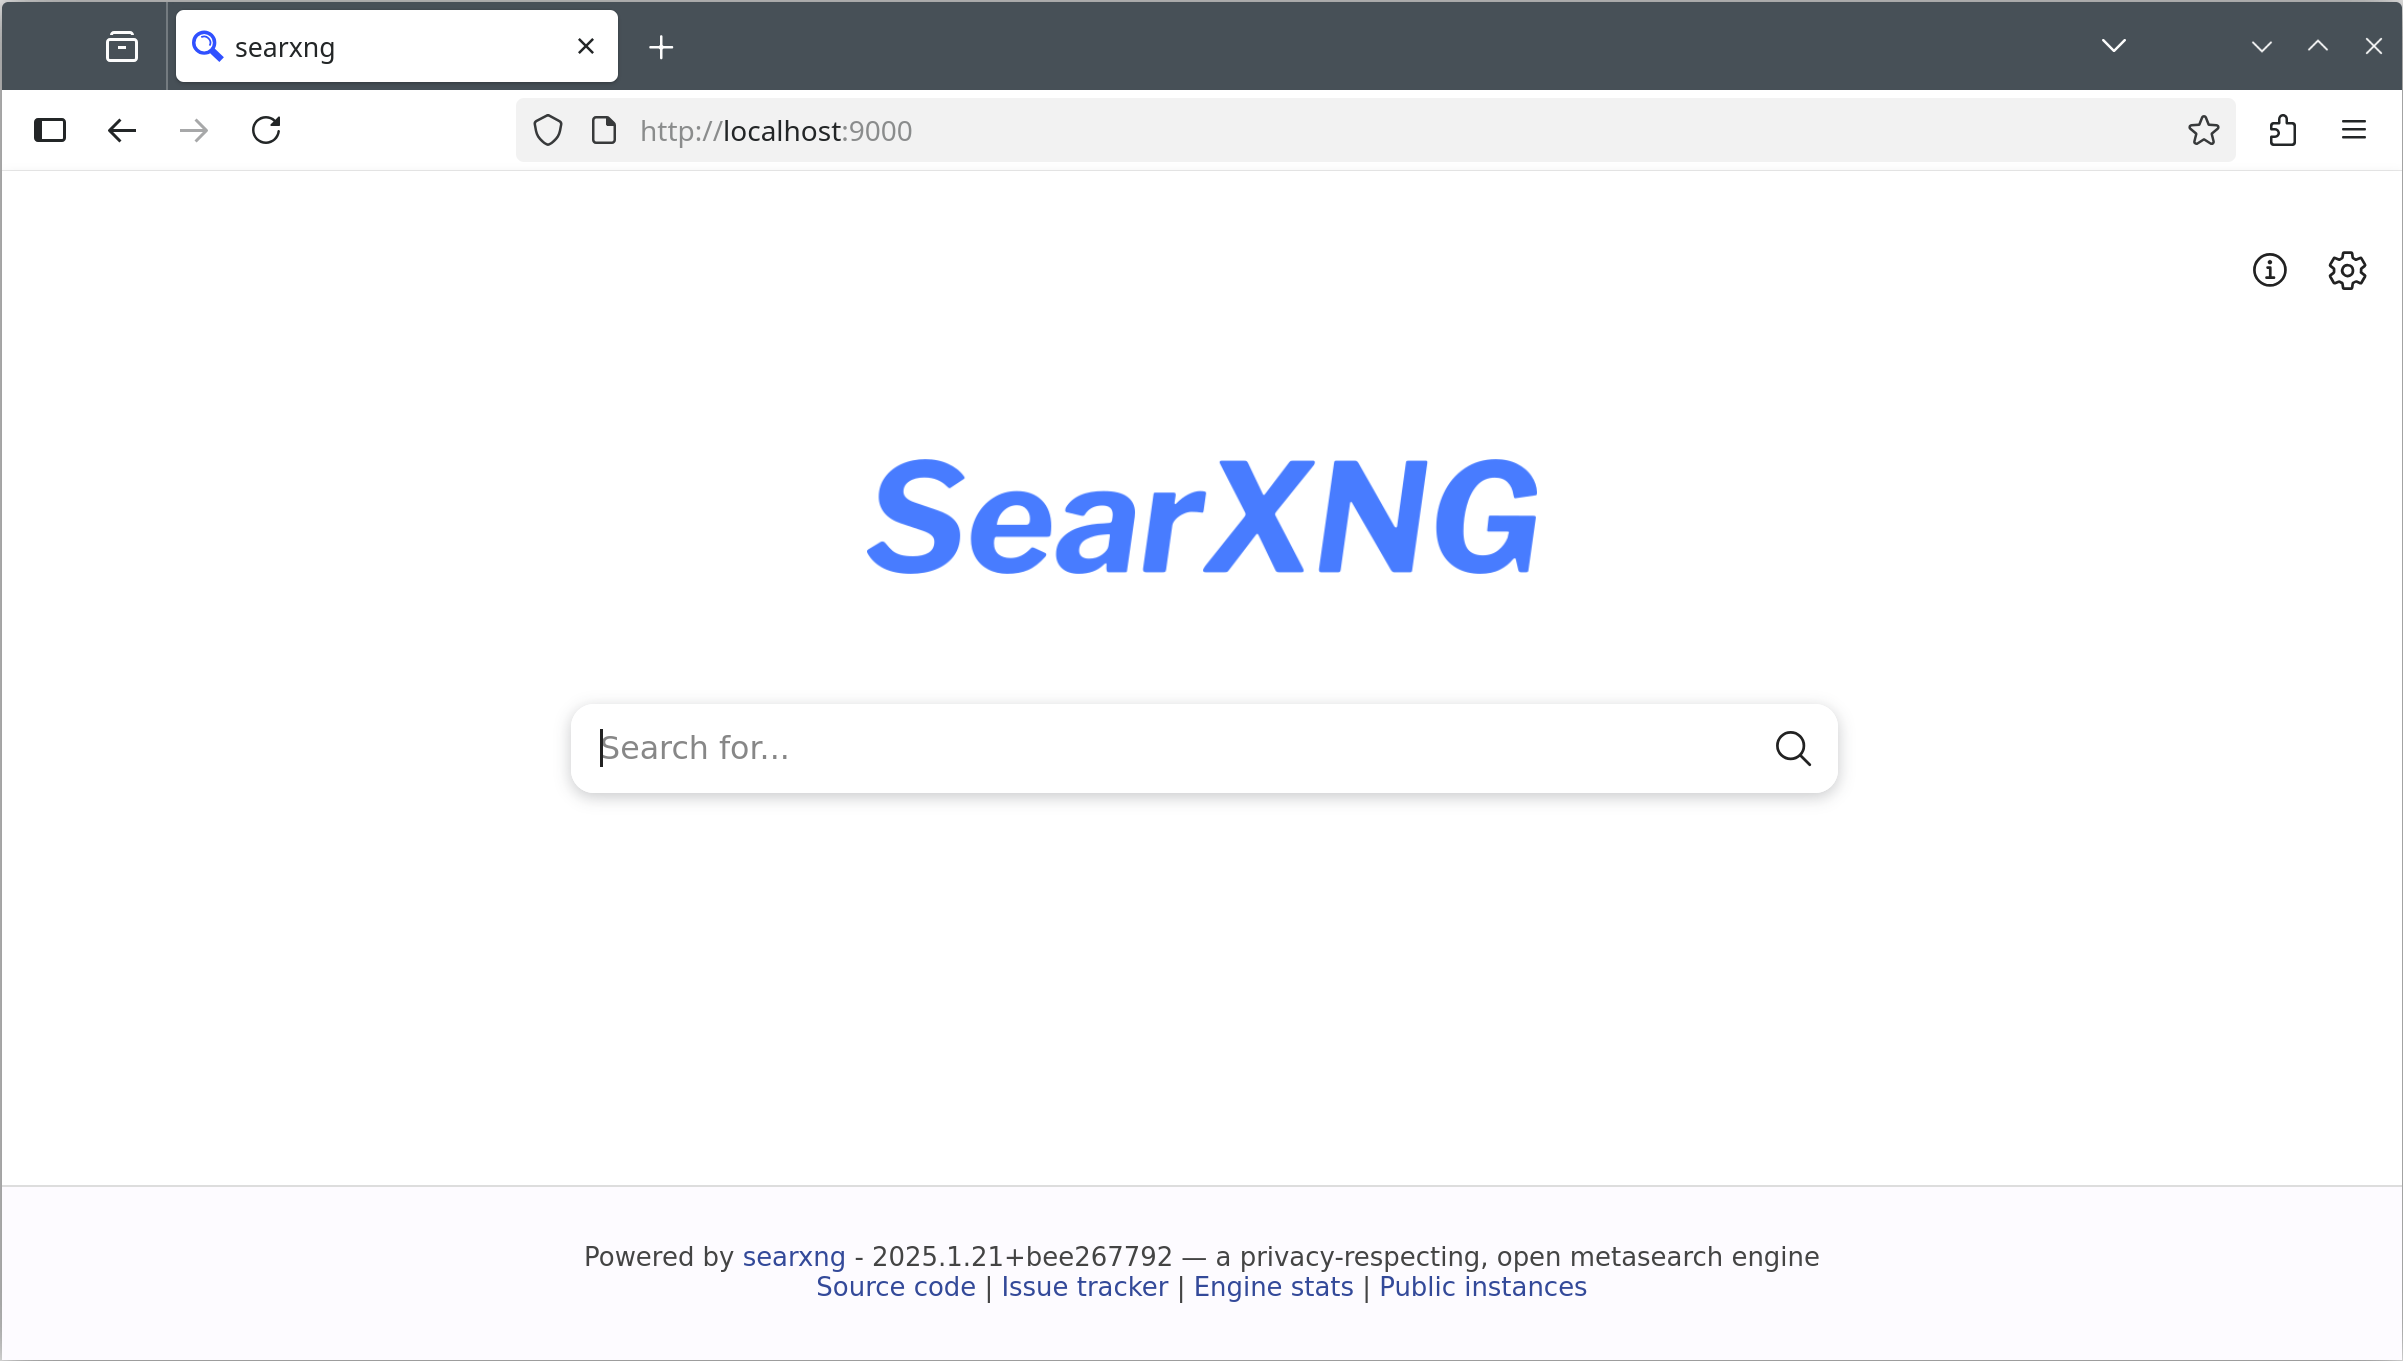Click the magnifier search submit icon
The width and height of the screenshot is (2403, 1361).
tap(1792, 748)
